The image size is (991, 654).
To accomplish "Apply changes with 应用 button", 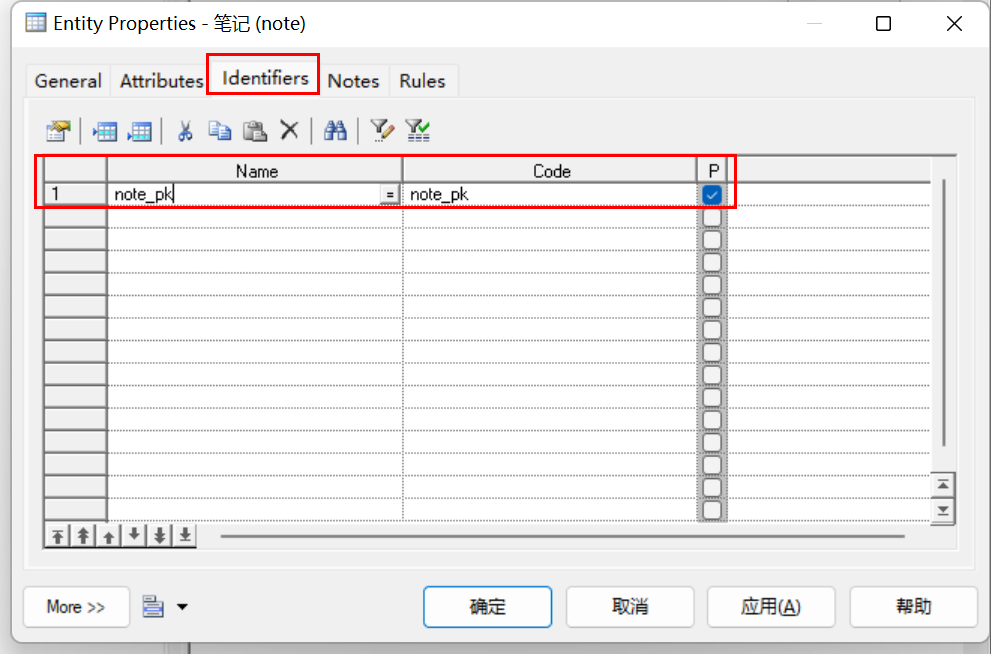I will pos(771,606).
